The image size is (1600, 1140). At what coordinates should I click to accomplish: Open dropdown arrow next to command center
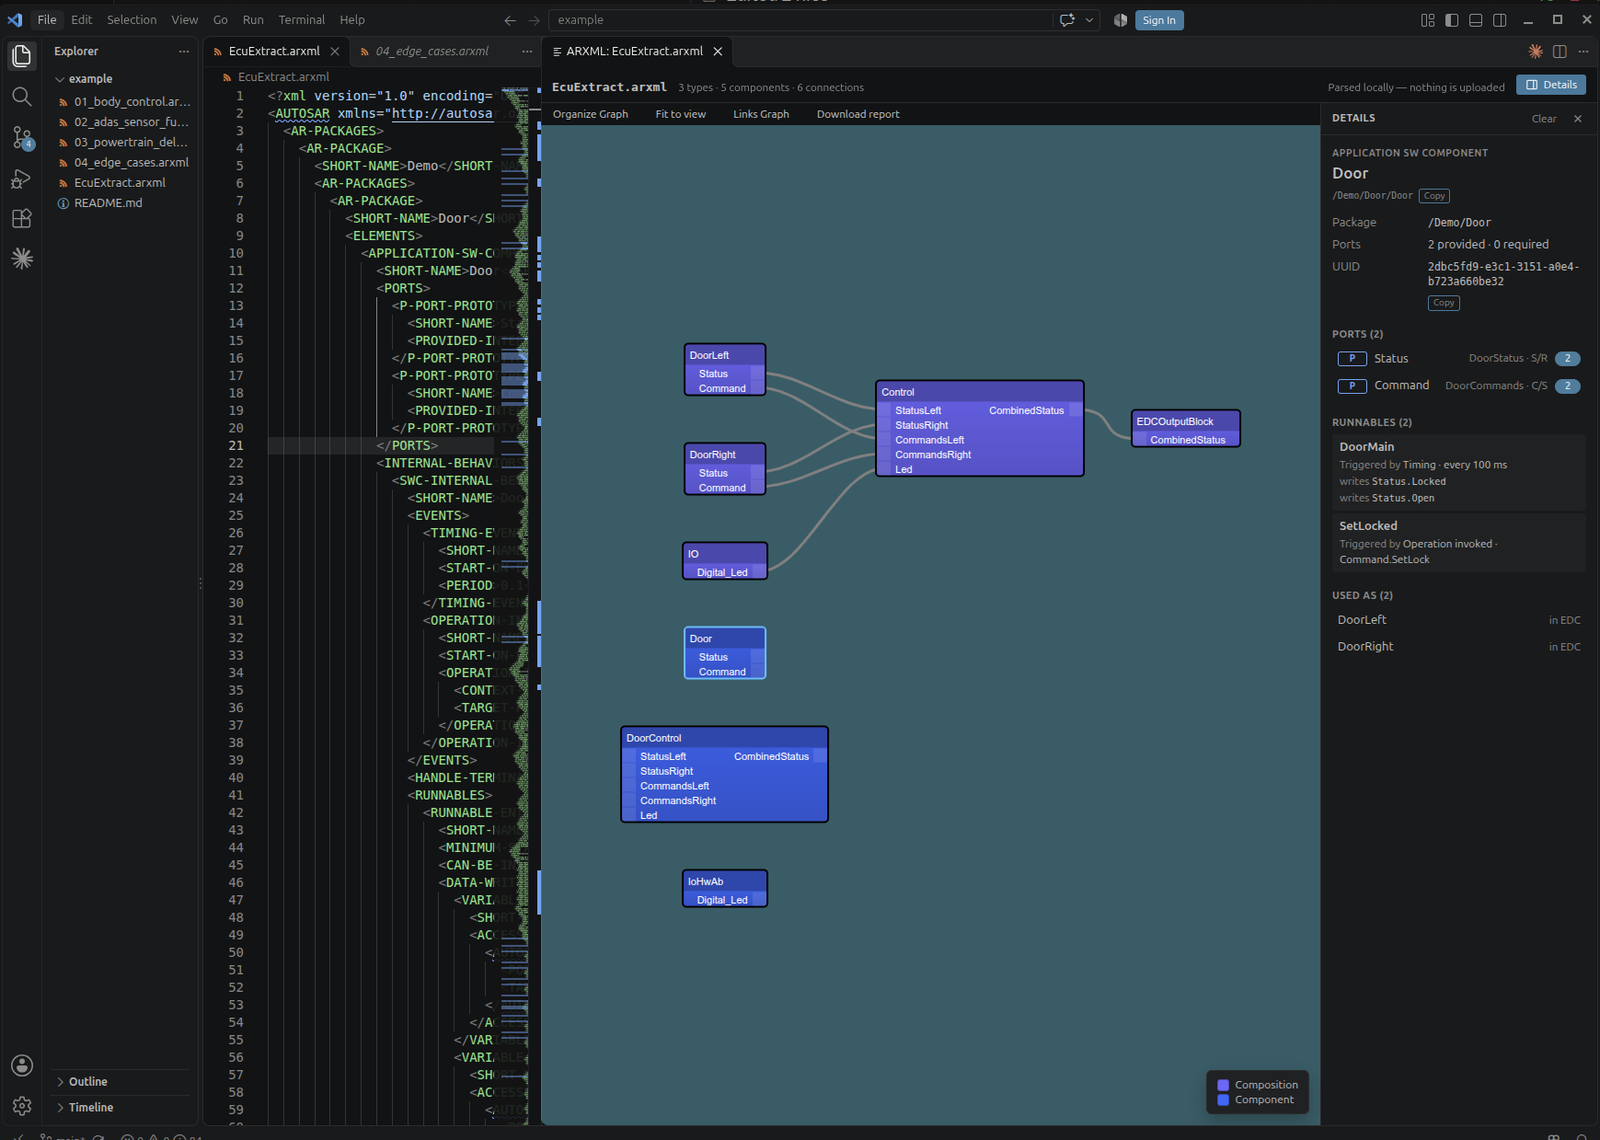tap(1090, 20)
